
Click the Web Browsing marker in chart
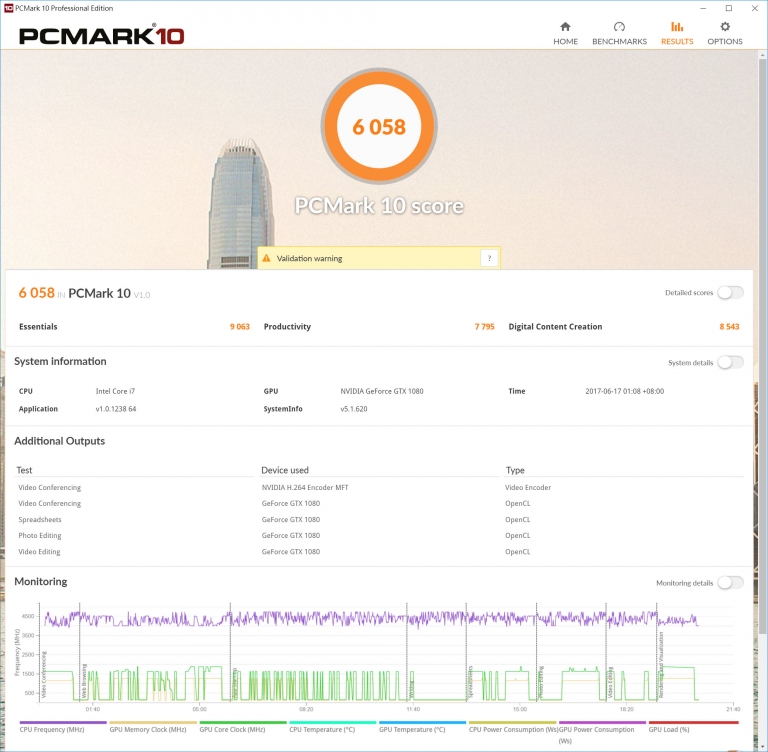(x=84, y=681)
